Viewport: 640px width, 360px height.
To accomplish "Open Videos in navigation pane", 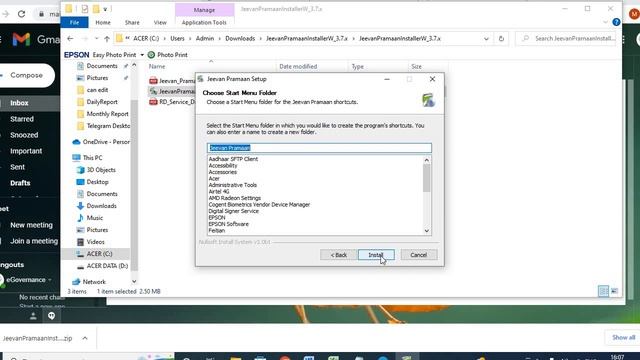I will click(x=91, y=242).
